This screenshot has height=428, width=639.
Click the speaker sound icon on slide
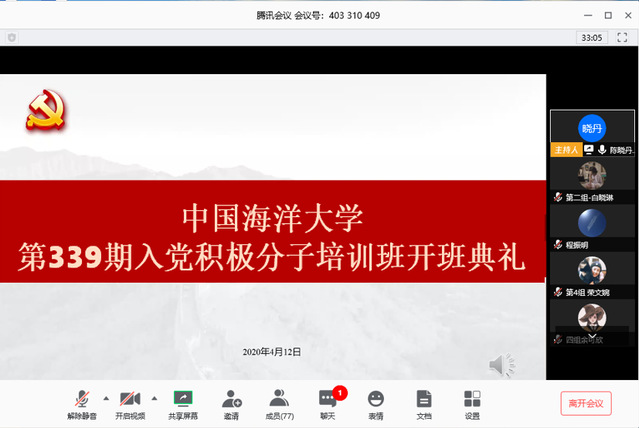(501, 366)
